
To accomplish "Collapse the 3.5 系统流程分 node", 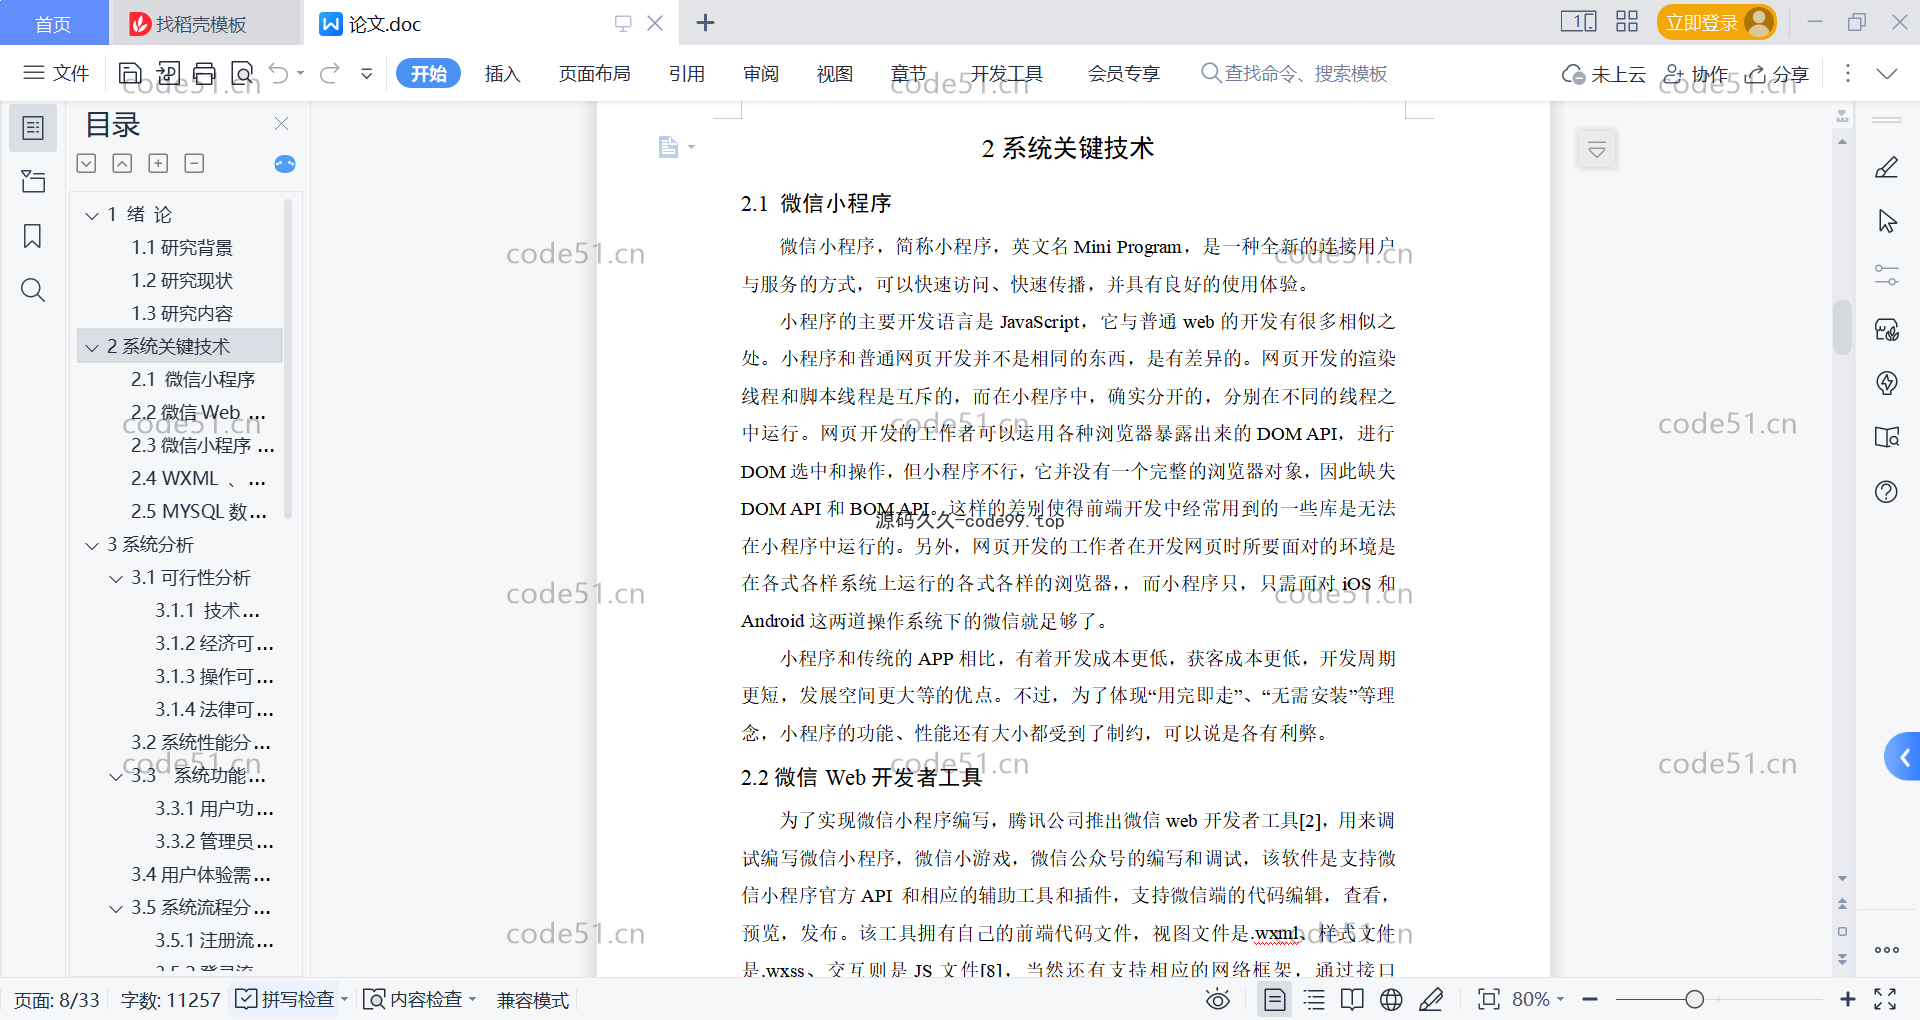I will pos(116,908).
